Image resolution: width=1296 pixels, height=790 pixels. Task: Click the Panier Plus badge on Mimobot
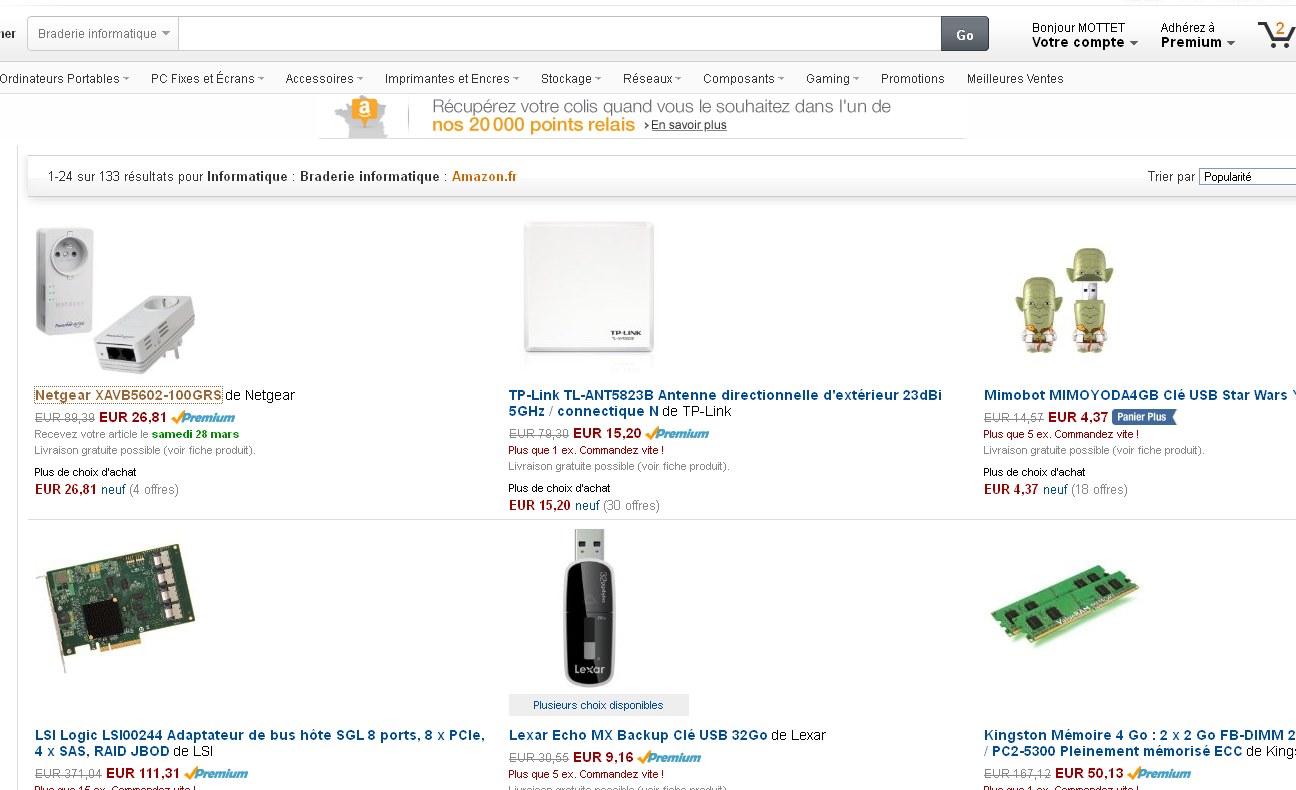pyautogui.click(x=1144, y=418)
